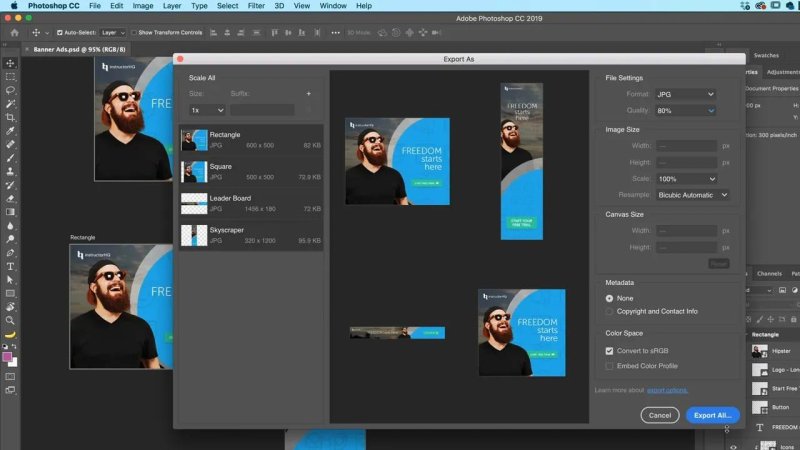
Task: Open the Format JPG dropdown
Action: 685,94
